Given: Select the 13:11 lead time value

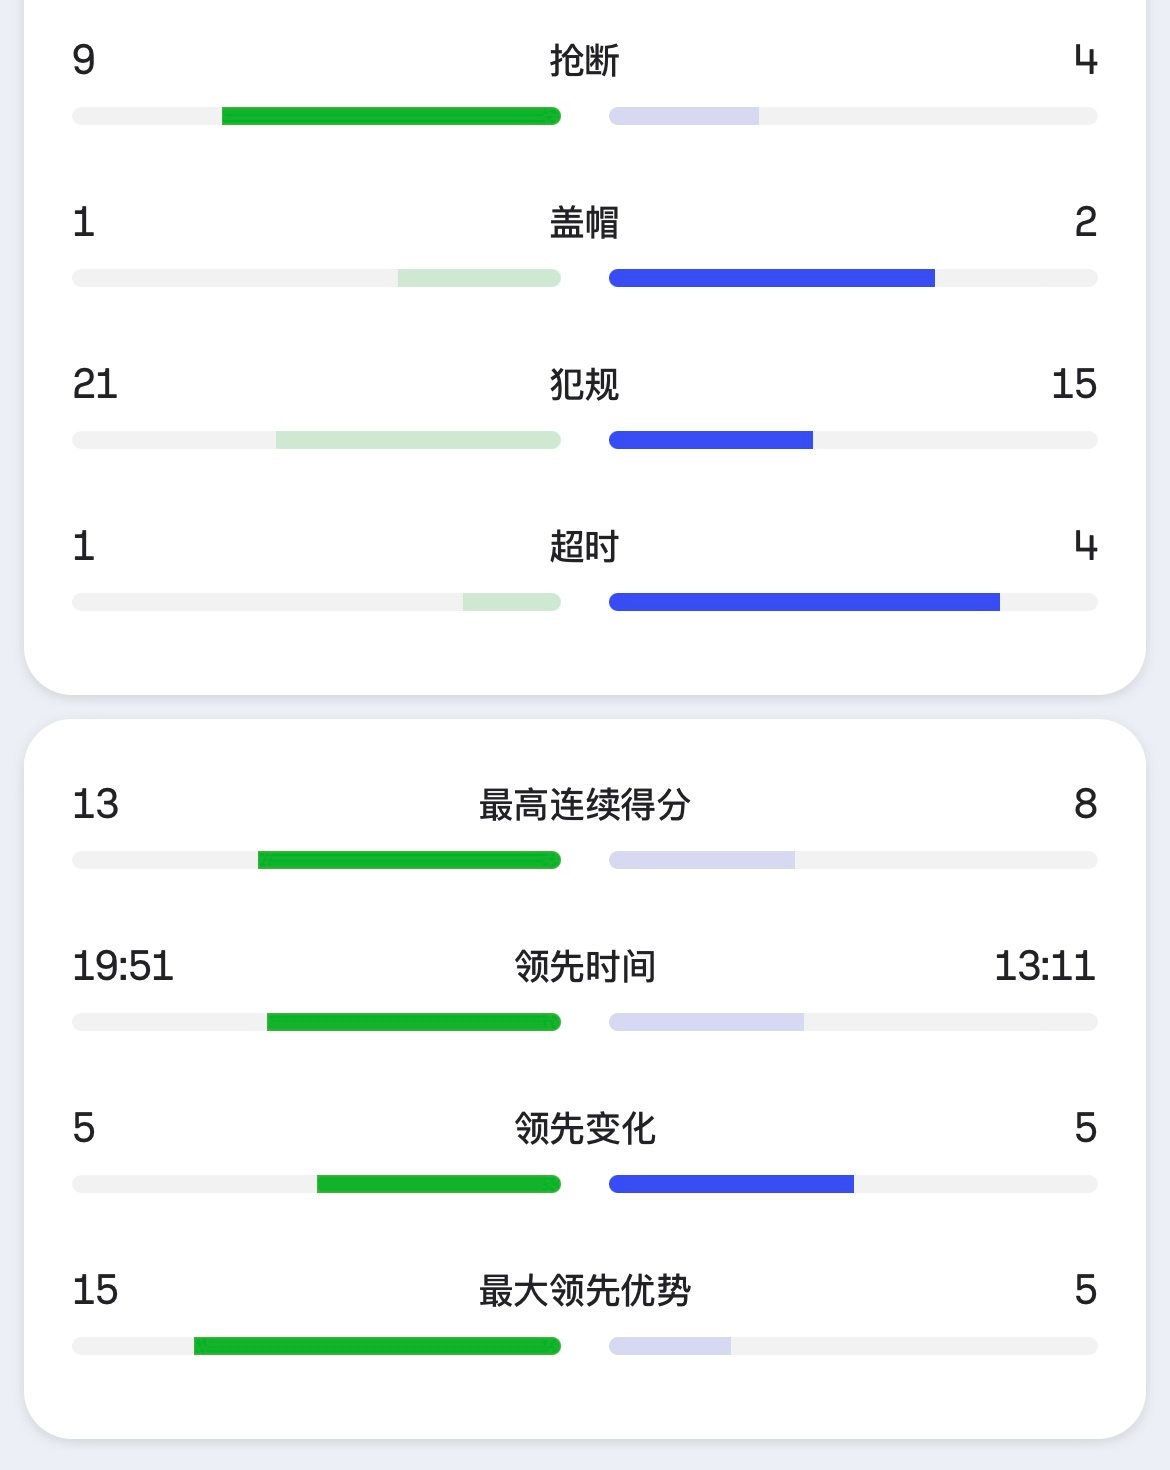Looking at the screenshot, I should pos(1045,966).
